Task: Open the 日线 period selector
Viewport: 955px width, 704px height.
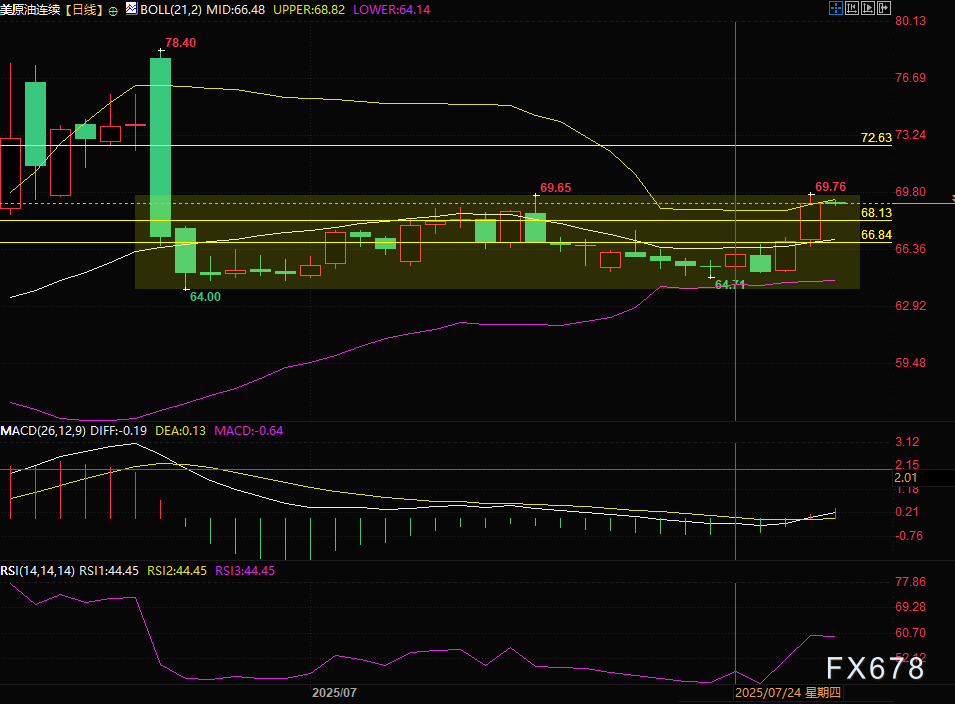Action: point(83,9)
